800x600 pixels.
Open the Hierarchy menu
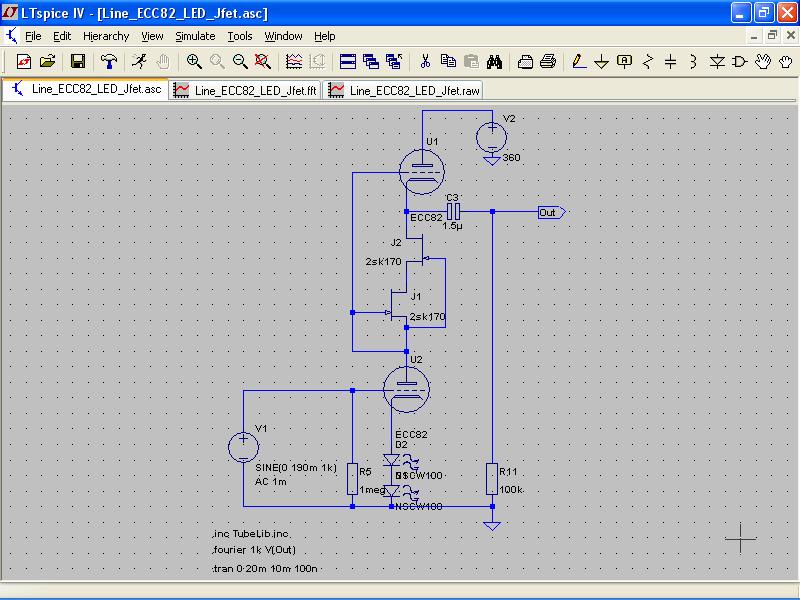tap(106, 36)
